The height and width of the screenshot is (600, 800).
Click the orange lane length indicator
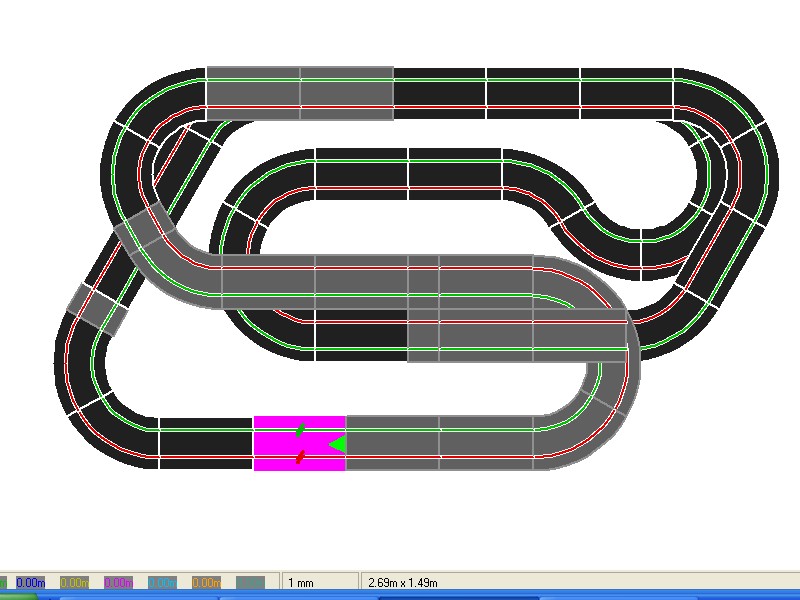(206, 582)
